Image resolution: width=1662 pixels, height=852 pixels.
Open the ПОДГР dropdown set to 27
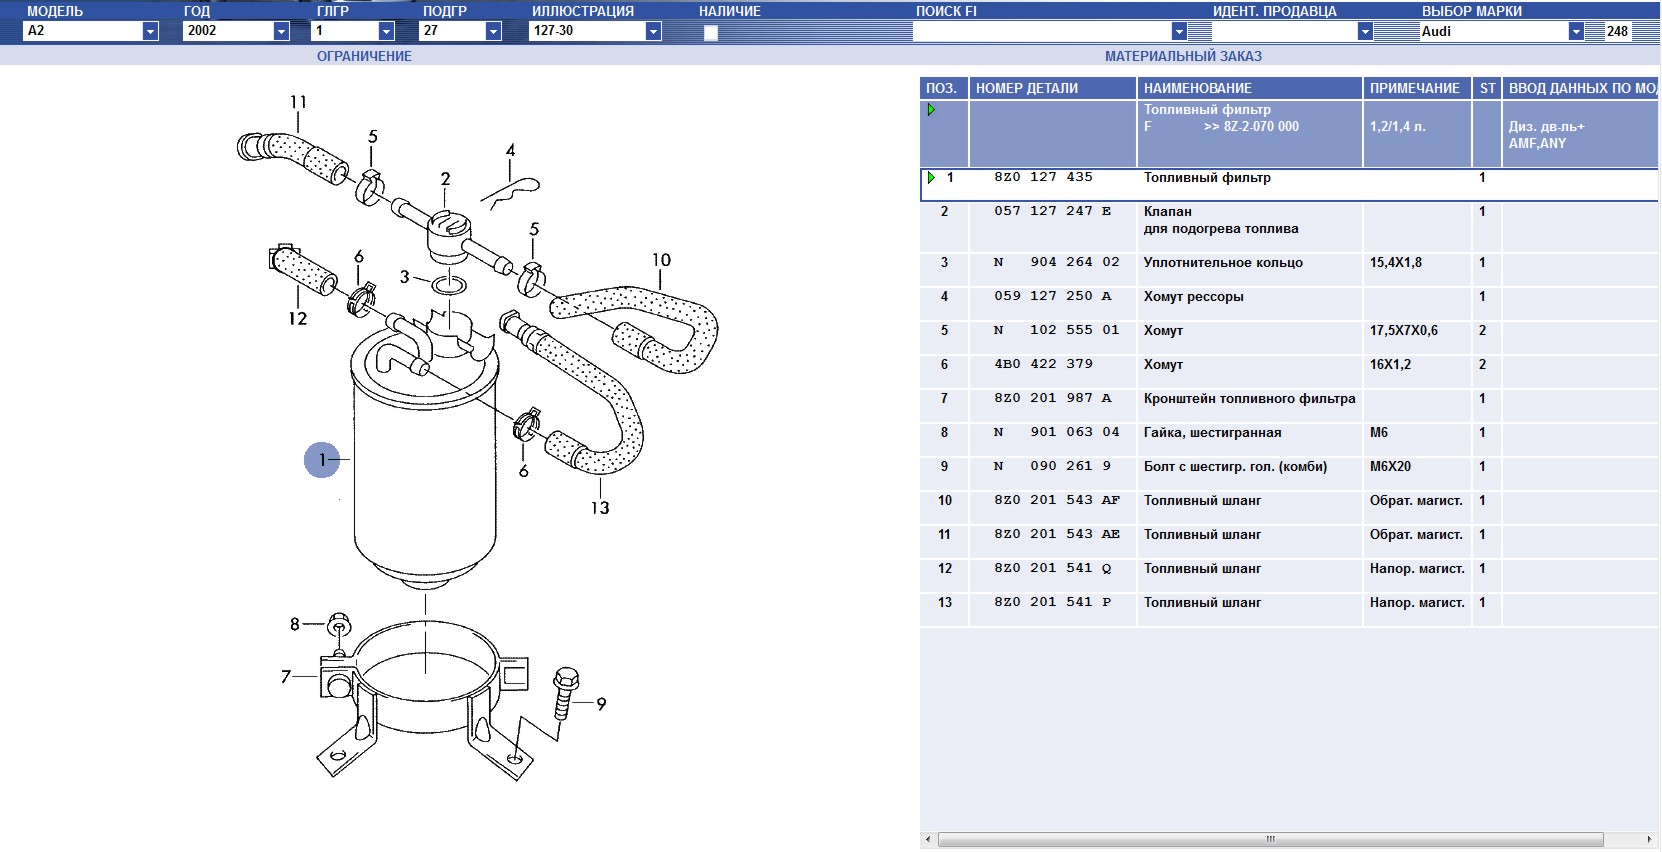(x=493, y=31)
